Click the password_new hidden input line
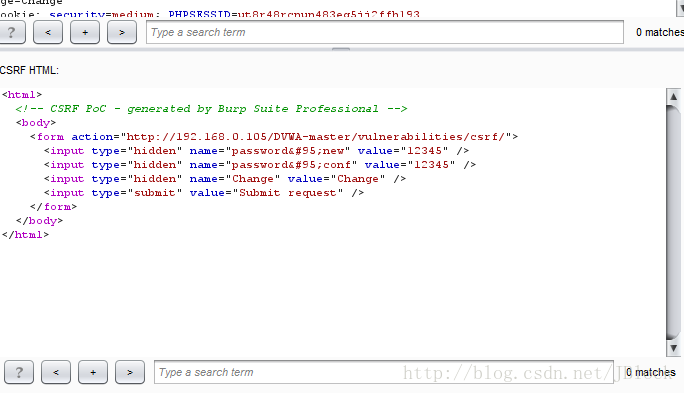Viewport: 684px width, 393px height. pos(256,150)
